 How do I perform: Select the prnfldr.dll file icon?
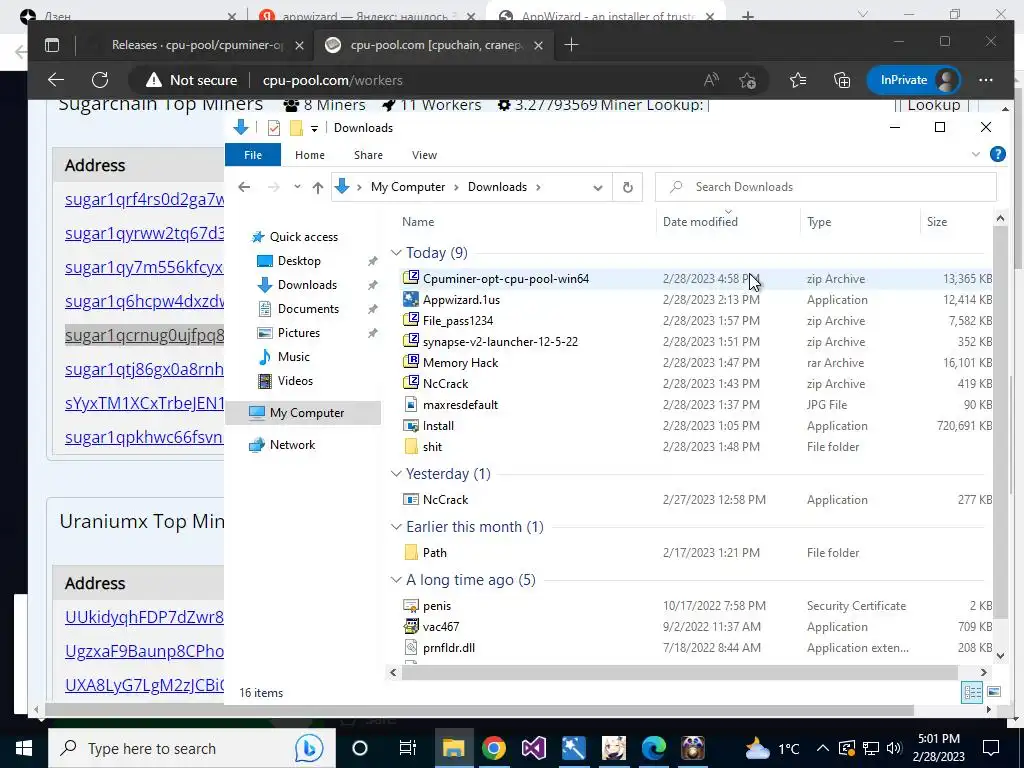[x=411, y=647]
